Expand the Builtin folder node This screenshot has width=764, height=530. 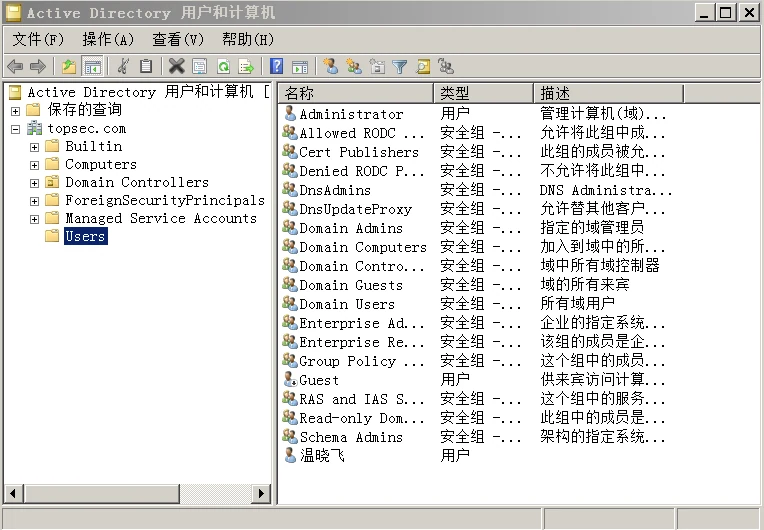coord(34,147)
